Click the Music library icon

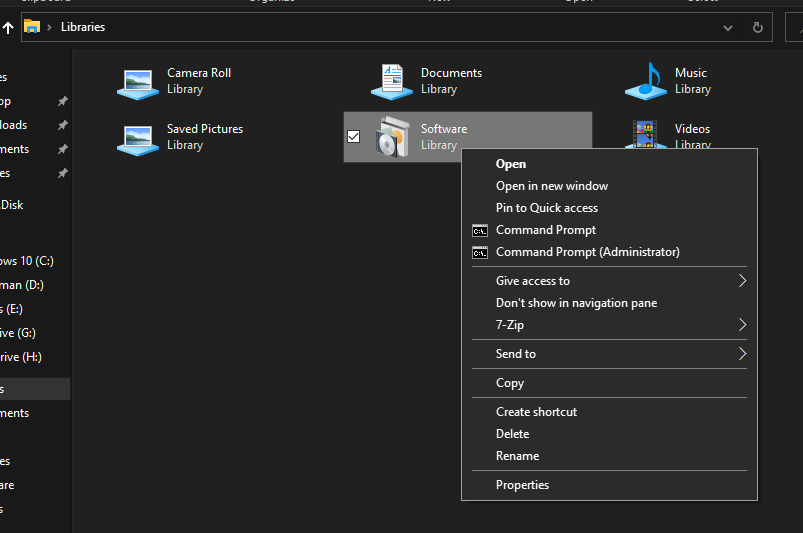pos(646,82)
